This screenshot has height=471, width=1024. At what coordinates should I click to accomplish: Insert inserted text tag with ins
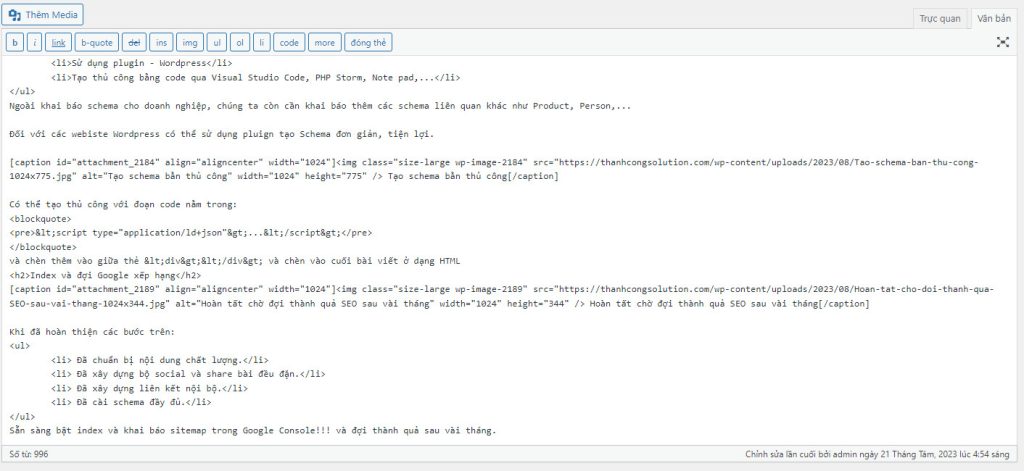click(161, 42)
